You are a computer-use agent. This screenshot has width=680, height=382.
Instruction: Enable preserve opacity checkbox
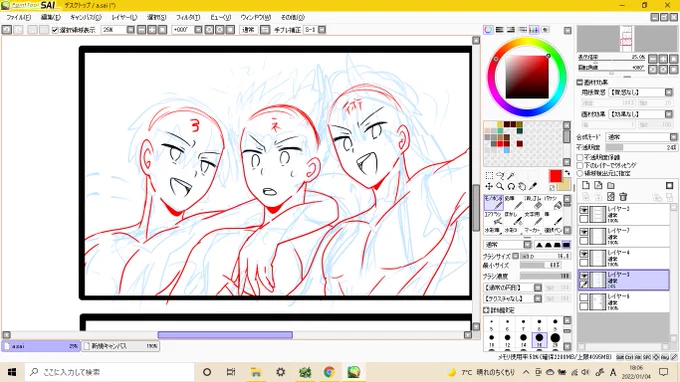coord(580,157)
